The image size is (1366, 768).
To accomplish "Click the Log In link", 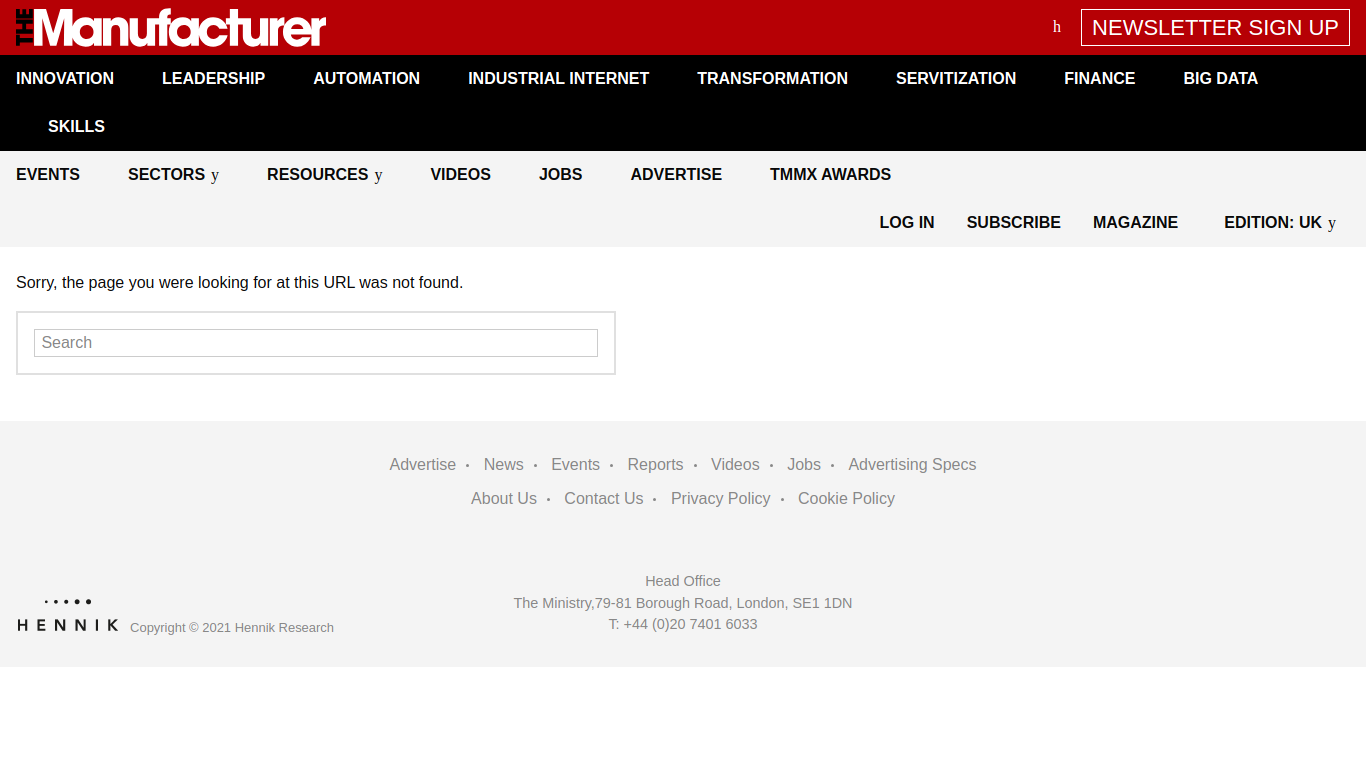I will [x=907, y=222].
